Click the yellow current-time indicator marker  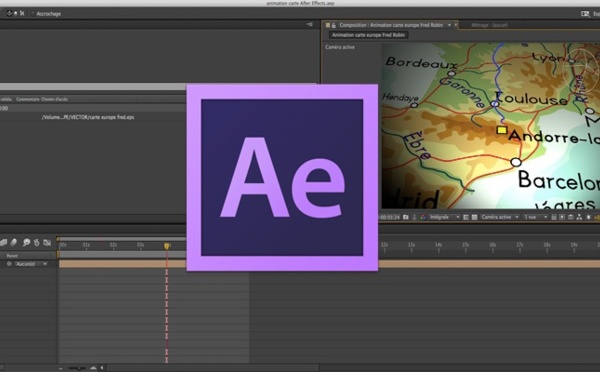click(x=166, y=246)
